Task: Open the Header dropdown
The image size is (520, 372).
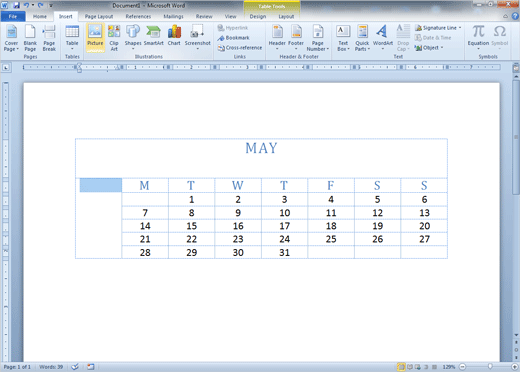Action: [277, 37]
